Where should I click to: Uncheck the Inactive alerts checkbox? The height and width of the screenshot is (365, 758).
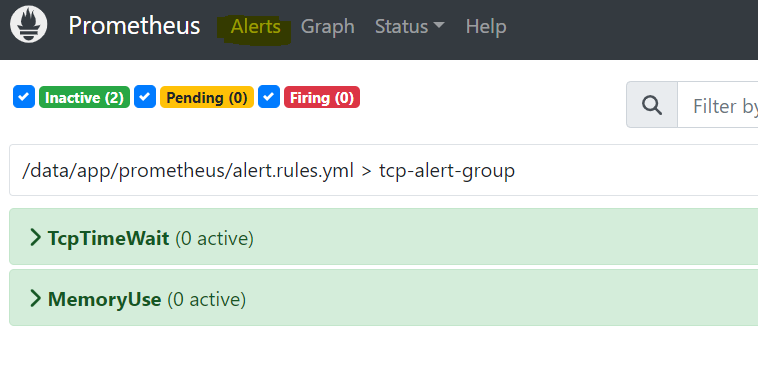click(24, 97)
